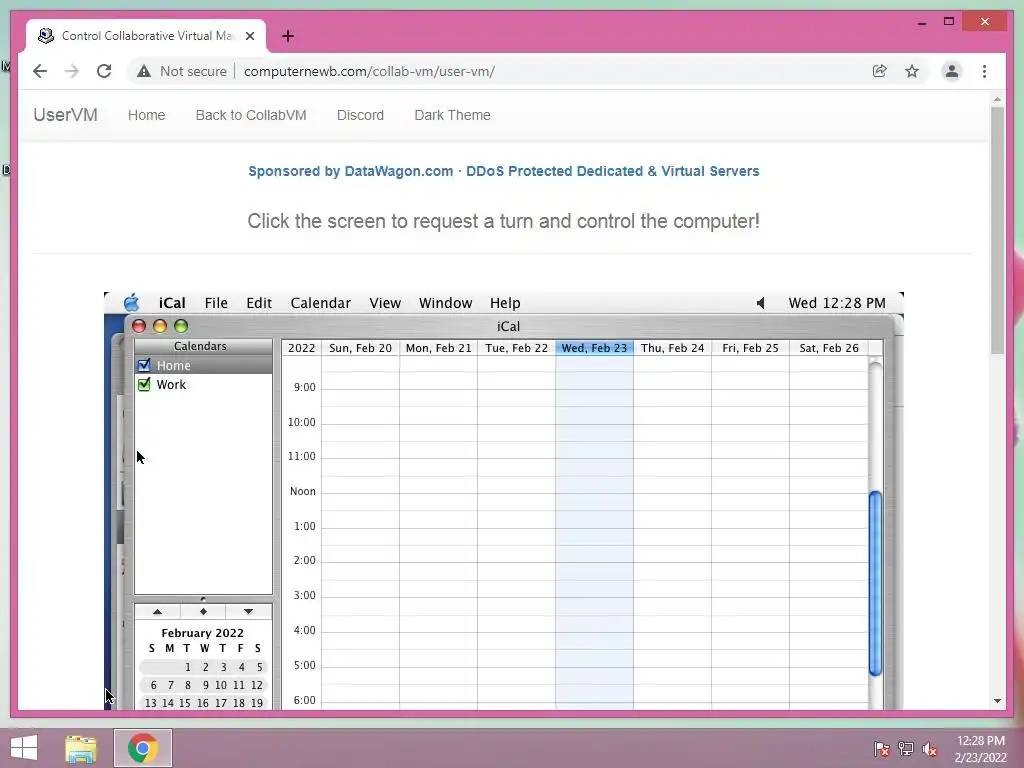This screenshot has width=1024, height=768.
Task: Click Action Center flag tray icon
Action: tap(882, 748)
